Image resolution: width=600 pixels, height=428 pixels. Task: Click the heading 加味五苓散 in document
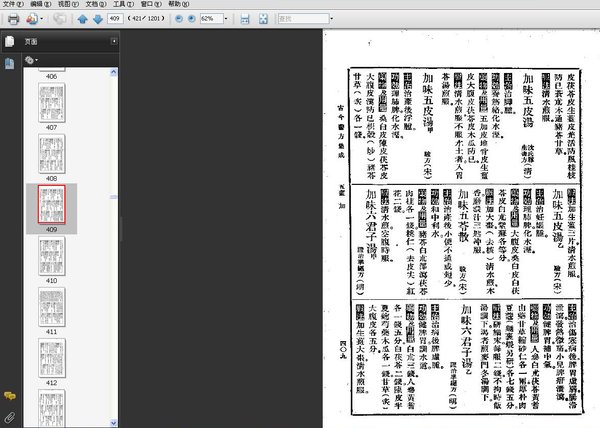[463, 216]
